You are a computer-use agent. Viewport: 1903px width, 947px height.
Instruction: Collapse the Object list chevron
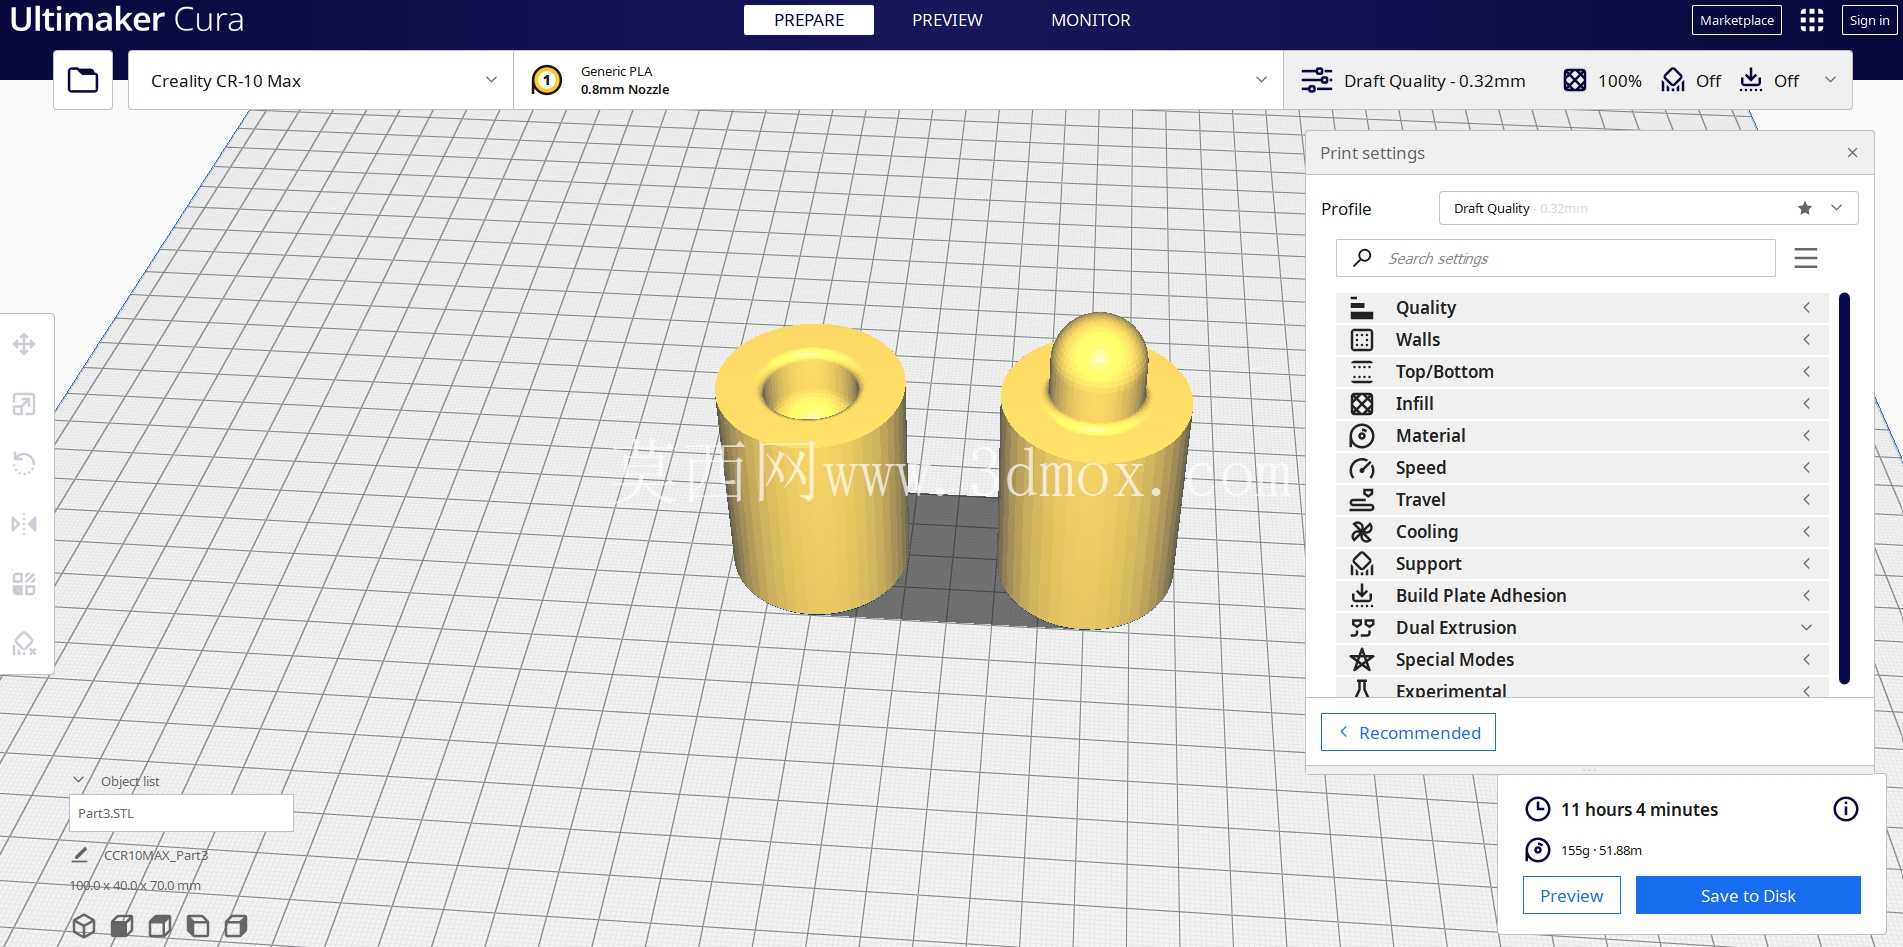pyautogui.click(x=78, y=780)
